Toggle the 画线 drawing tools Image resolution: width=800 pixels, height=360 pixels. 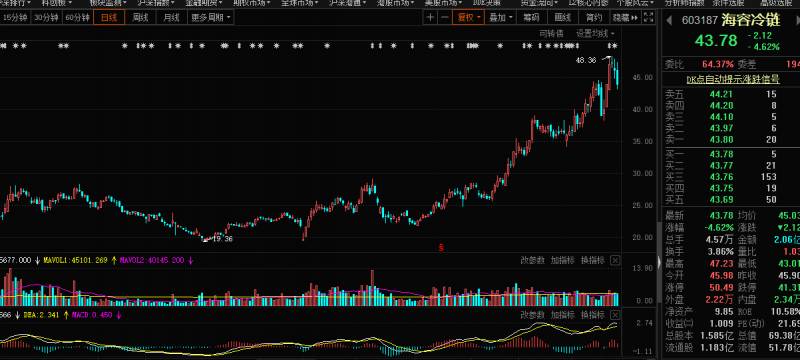coord(563,18)
